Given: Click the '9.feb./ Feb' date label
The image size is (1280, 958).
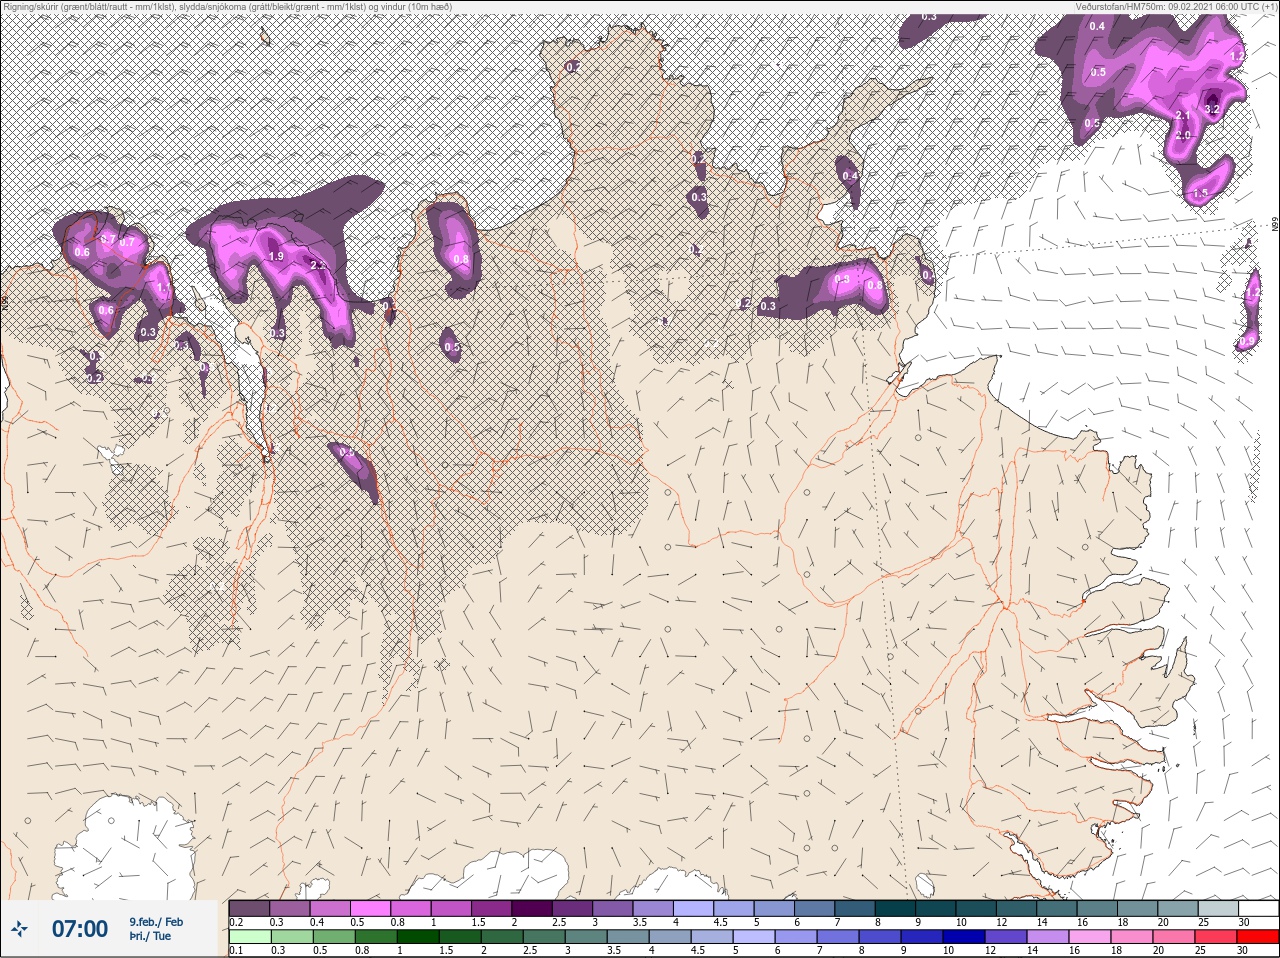Looking at the screenshot, I should (156, 922).
